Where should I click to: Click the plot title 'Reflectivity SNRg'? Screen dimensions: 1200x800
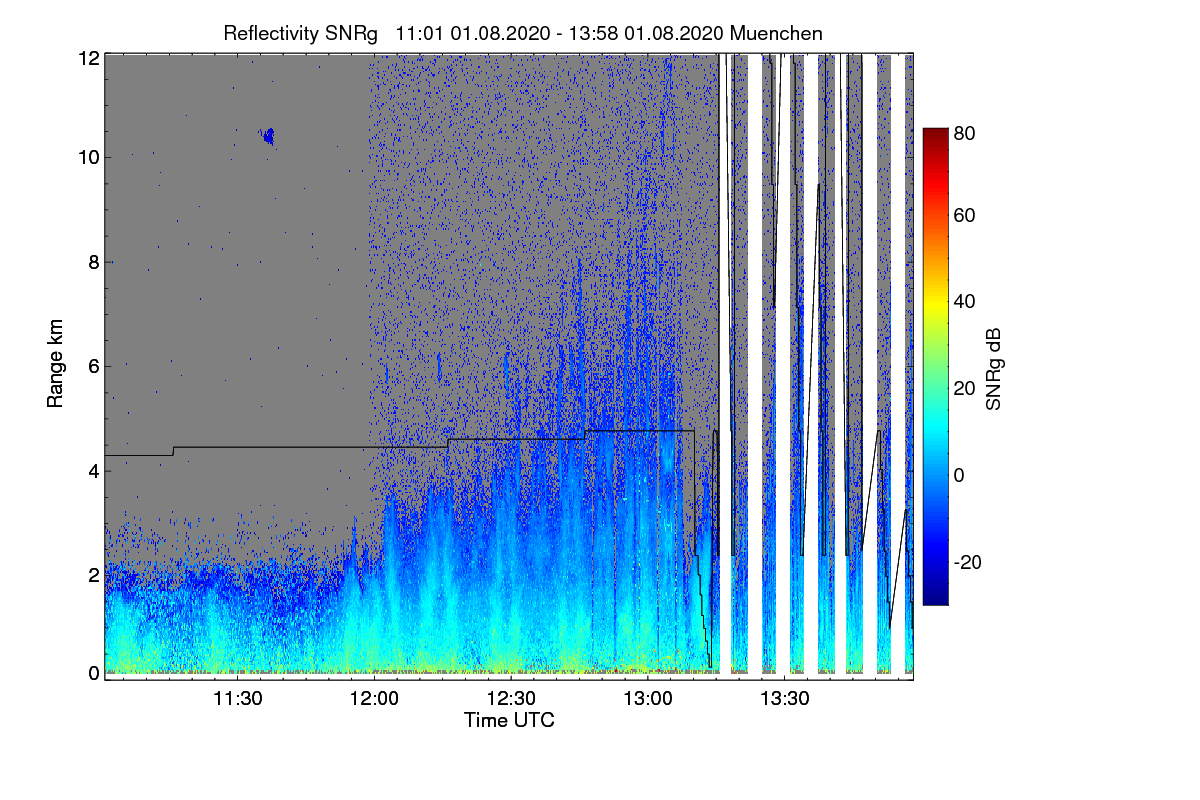click(301, 33)
